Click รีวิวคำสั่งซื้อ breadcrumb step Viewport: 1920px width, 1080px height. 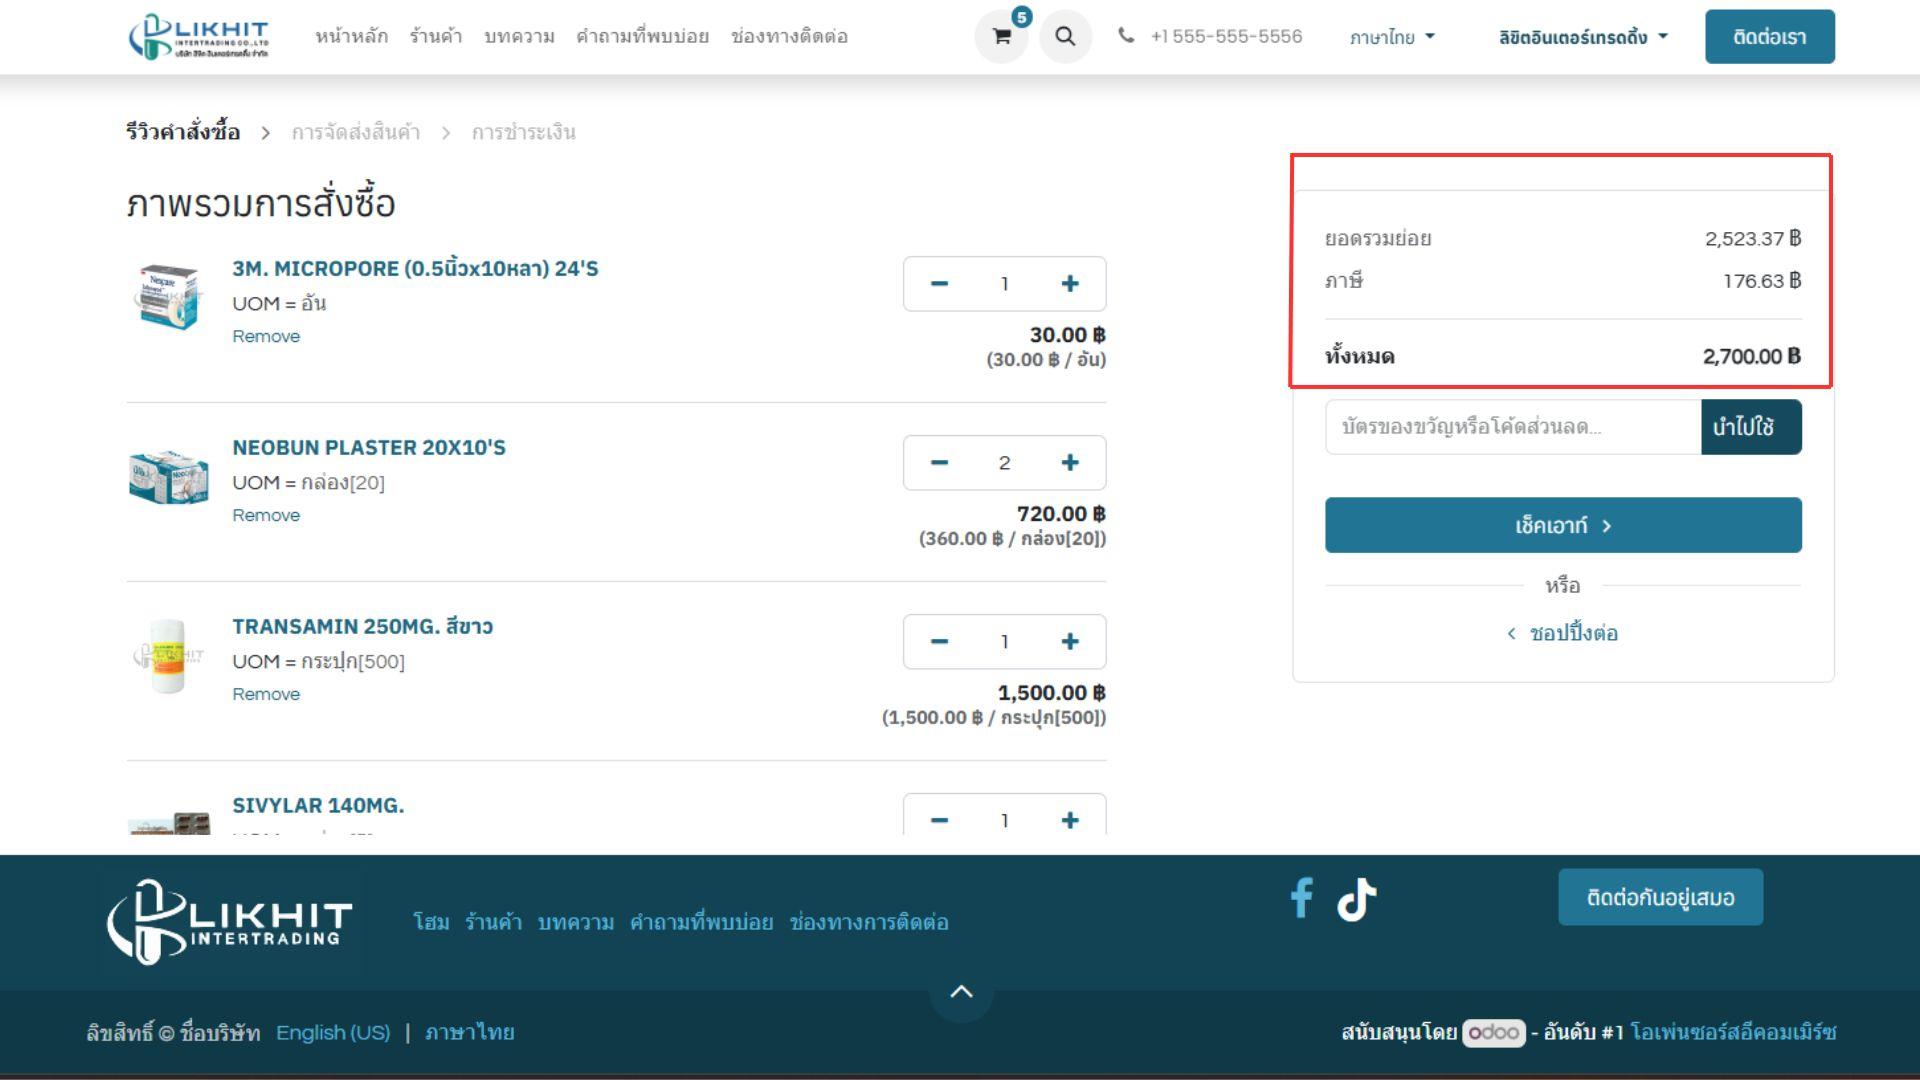coord(183,132)
